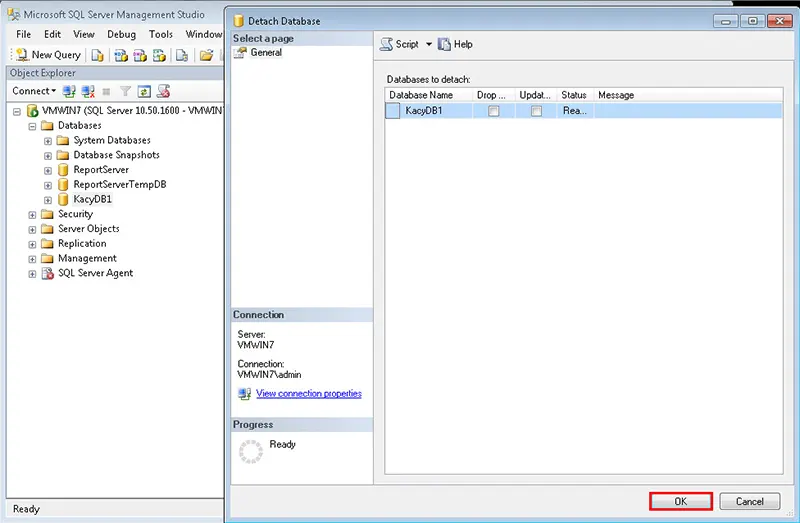Open the View menu
The height and width of the screenshot is (523, 800).
click(84, 34)
